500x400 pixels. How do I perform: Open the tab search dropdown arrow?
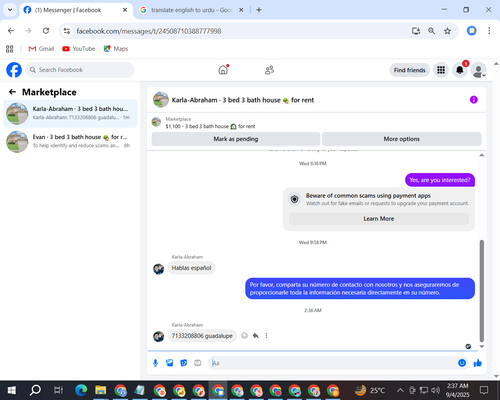10,10
